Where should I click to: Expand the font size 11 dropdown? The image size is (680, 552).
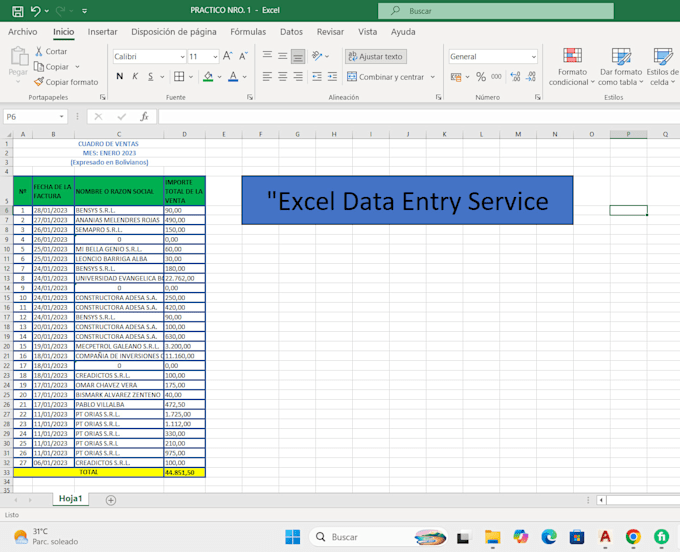pos(215,57)
